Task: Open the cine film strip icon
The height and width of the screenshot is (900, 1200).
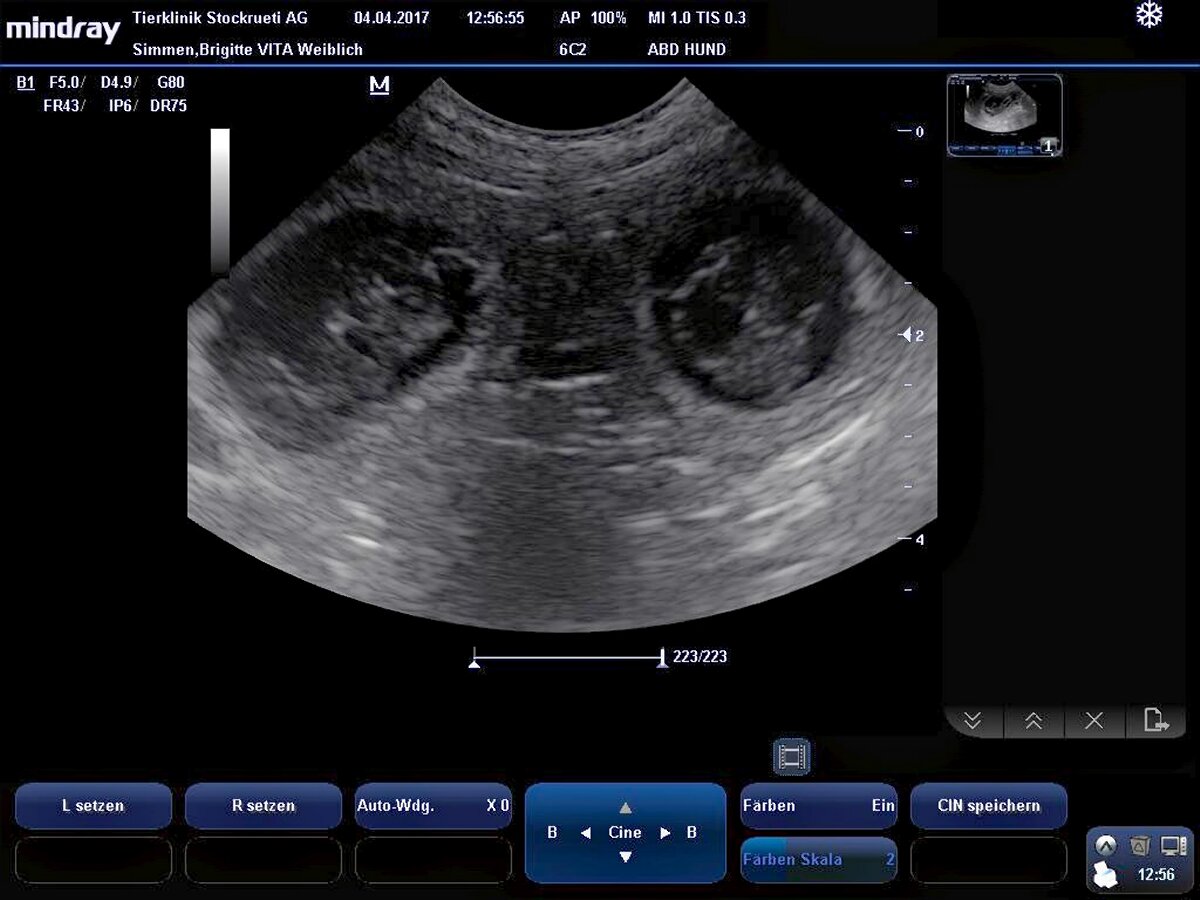Action: tap(790, 757)
